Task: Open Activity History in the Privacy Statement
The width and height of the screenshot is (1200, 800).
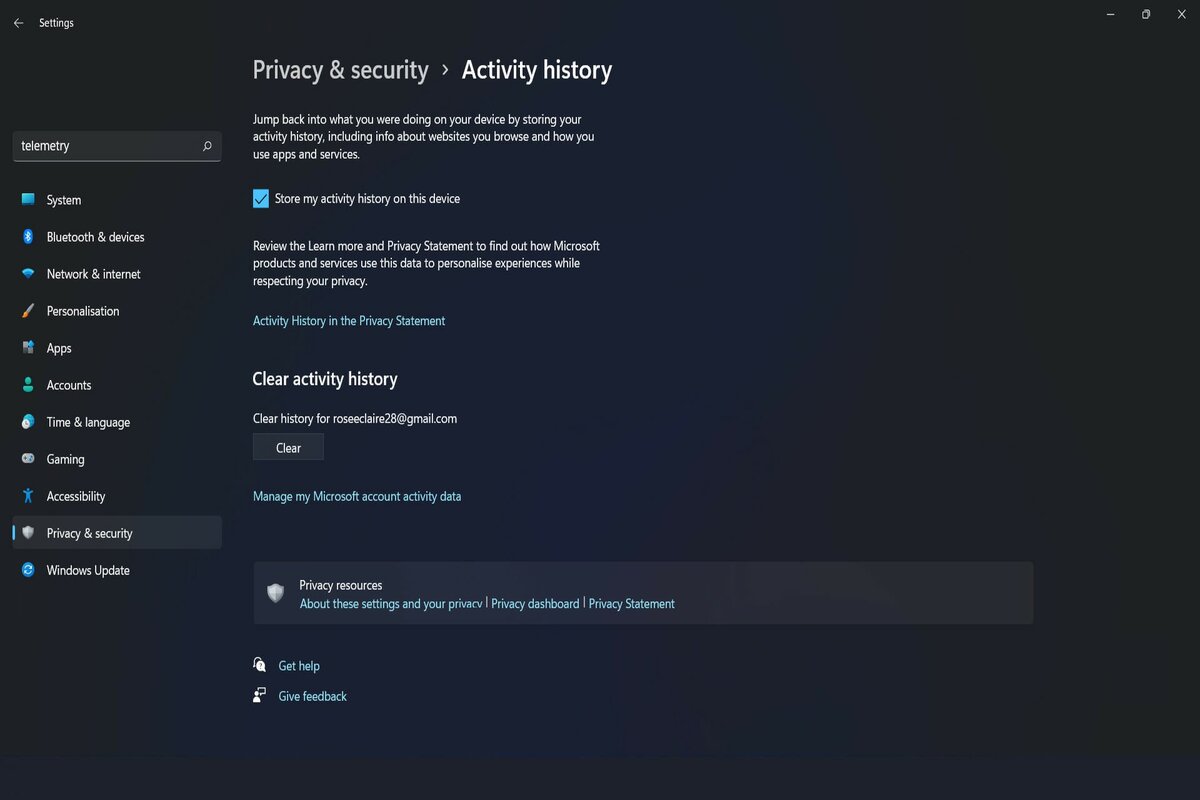Action: [349, 321]
